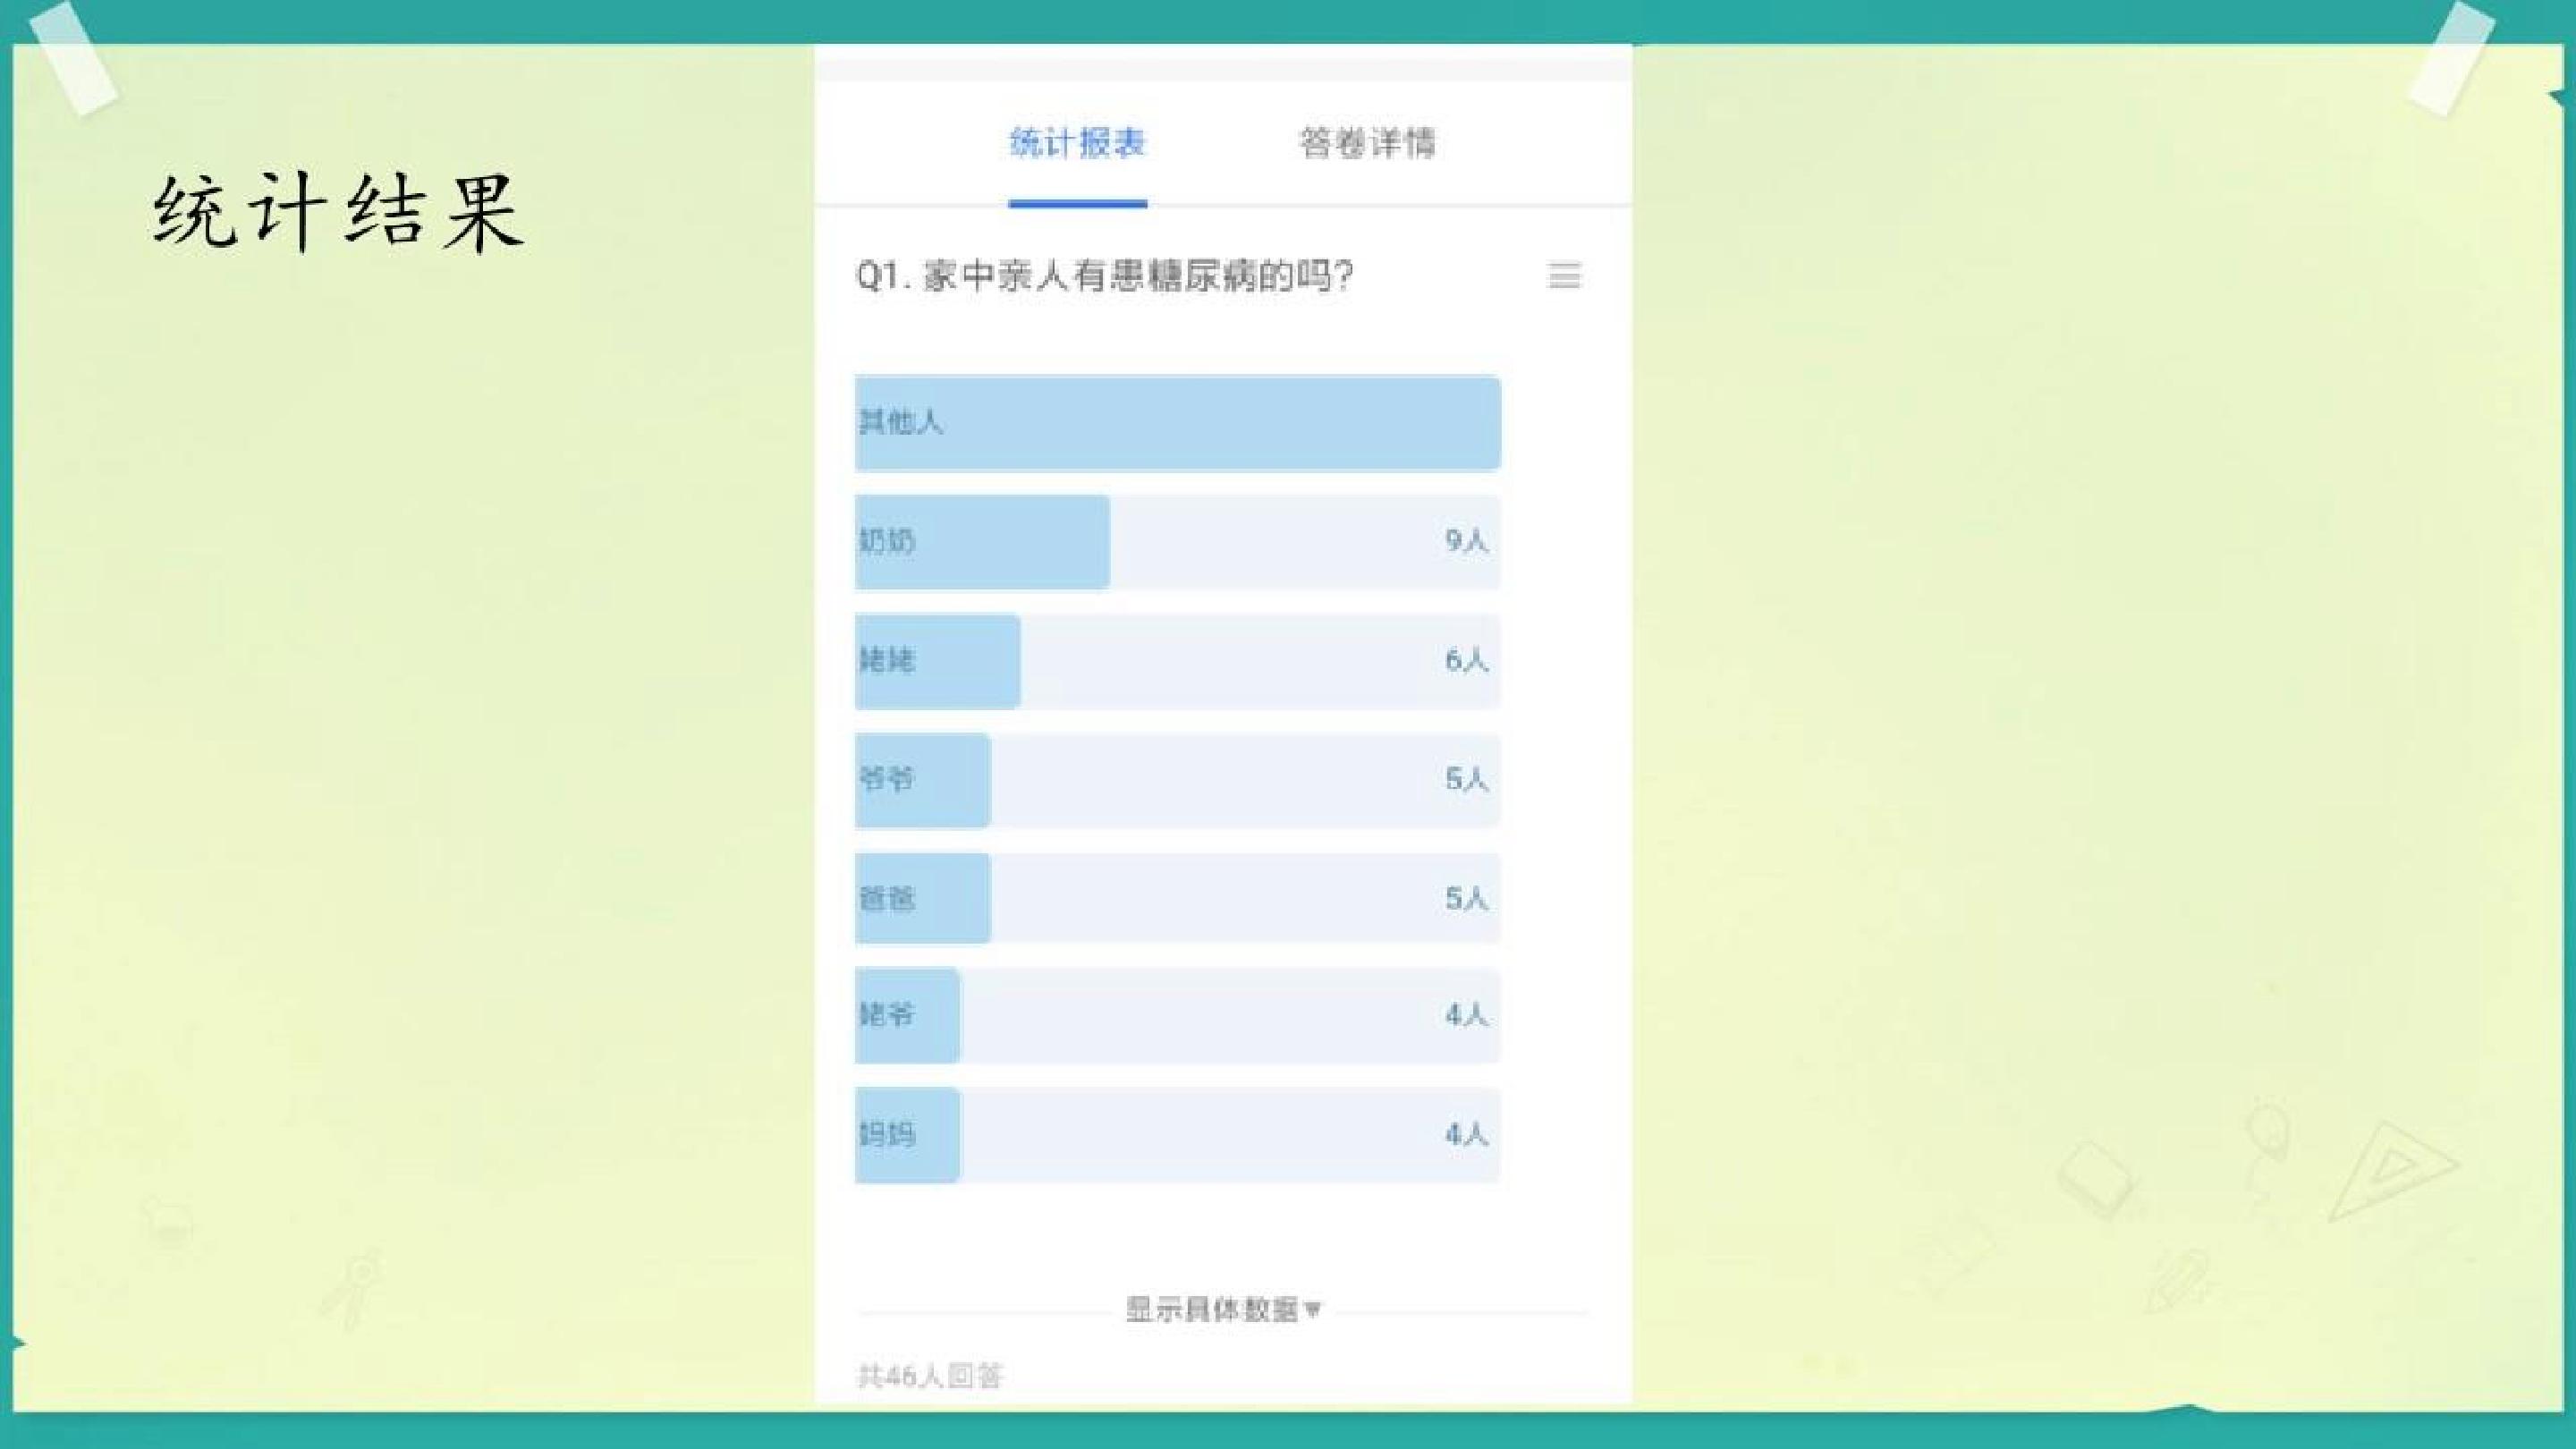This screenshot has width=2576, height=1449.
Task: Click the arrow next to 显示具体数据
Action: coord(1313,1309)
